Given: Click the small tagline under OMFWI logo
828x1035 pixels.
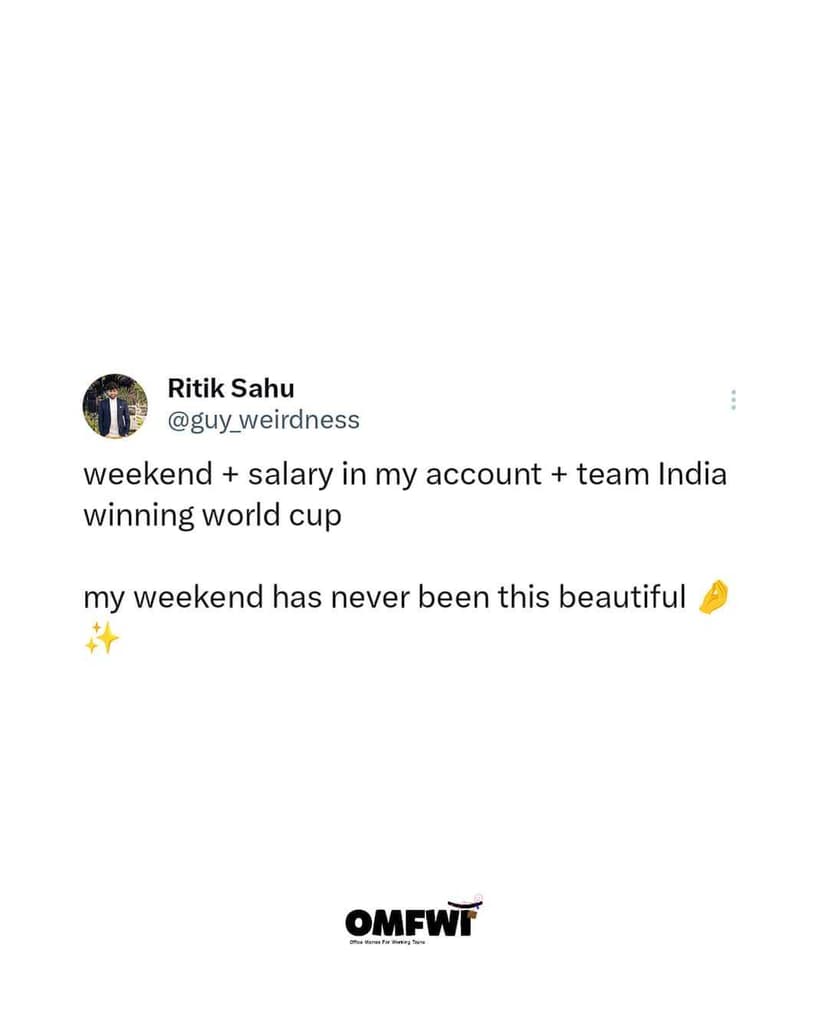Looking at the screenshot, I should pyautogui.click(x=388, y=942).
